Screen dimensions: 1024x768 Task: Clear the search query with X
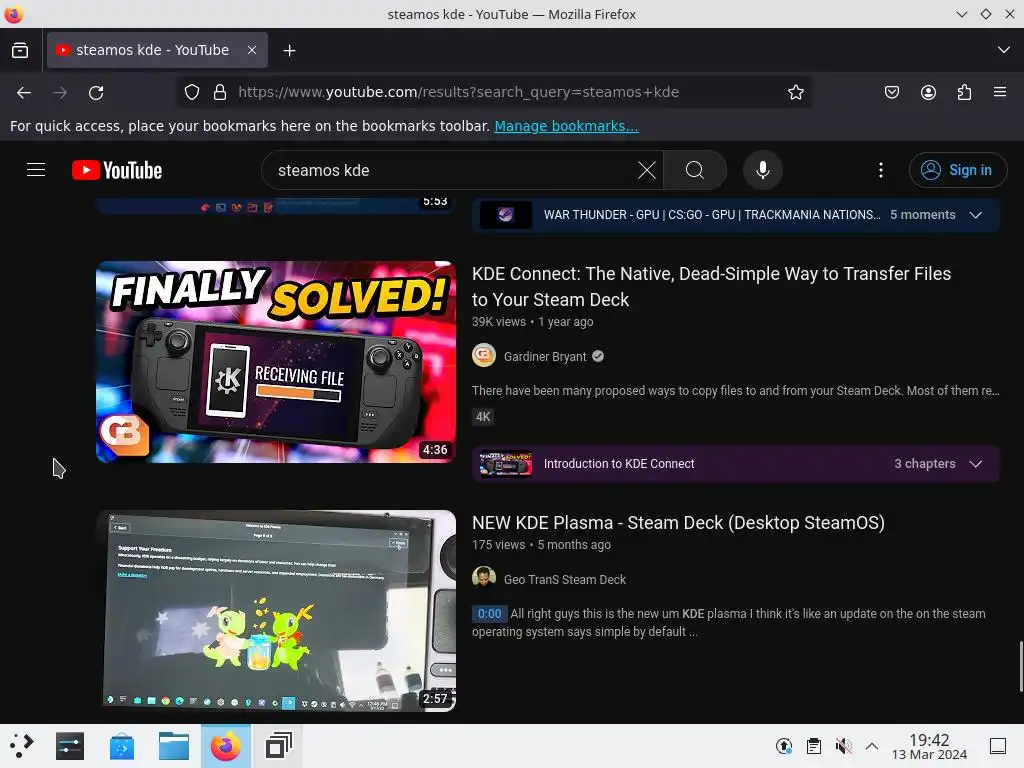(647, 170)
